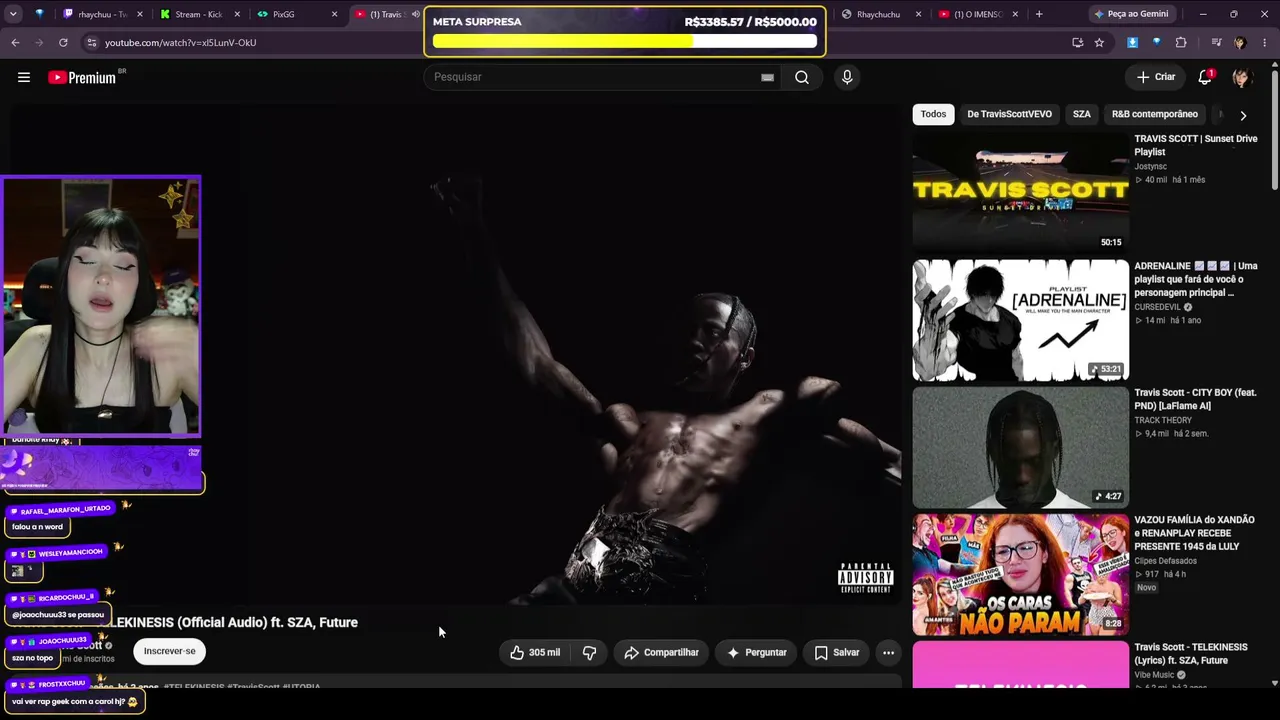Image resolution: width=1280 pixels, height=720 pixels.
Task: Click the search magnifier button
Action: tap(802, 77)
